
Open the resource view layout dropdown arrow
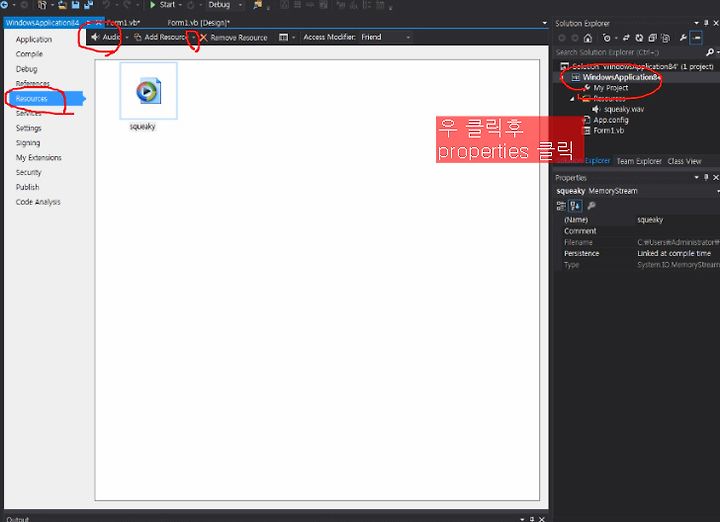tap(293, 37)
